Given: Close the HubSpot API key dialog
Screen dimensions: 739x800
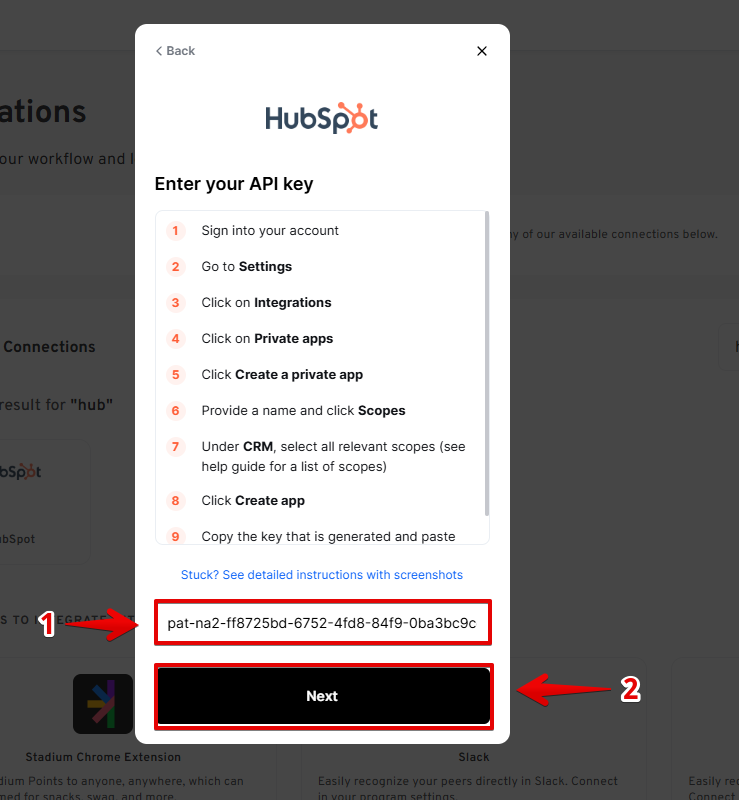Looking at the screenshot, I should pos(482,51).
